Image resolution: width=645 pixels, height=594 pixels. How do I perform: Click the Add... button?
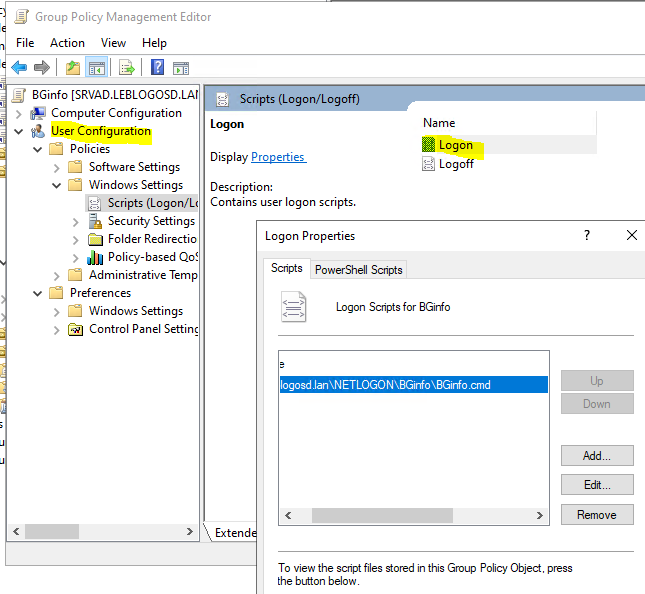(x=597, y=455)
